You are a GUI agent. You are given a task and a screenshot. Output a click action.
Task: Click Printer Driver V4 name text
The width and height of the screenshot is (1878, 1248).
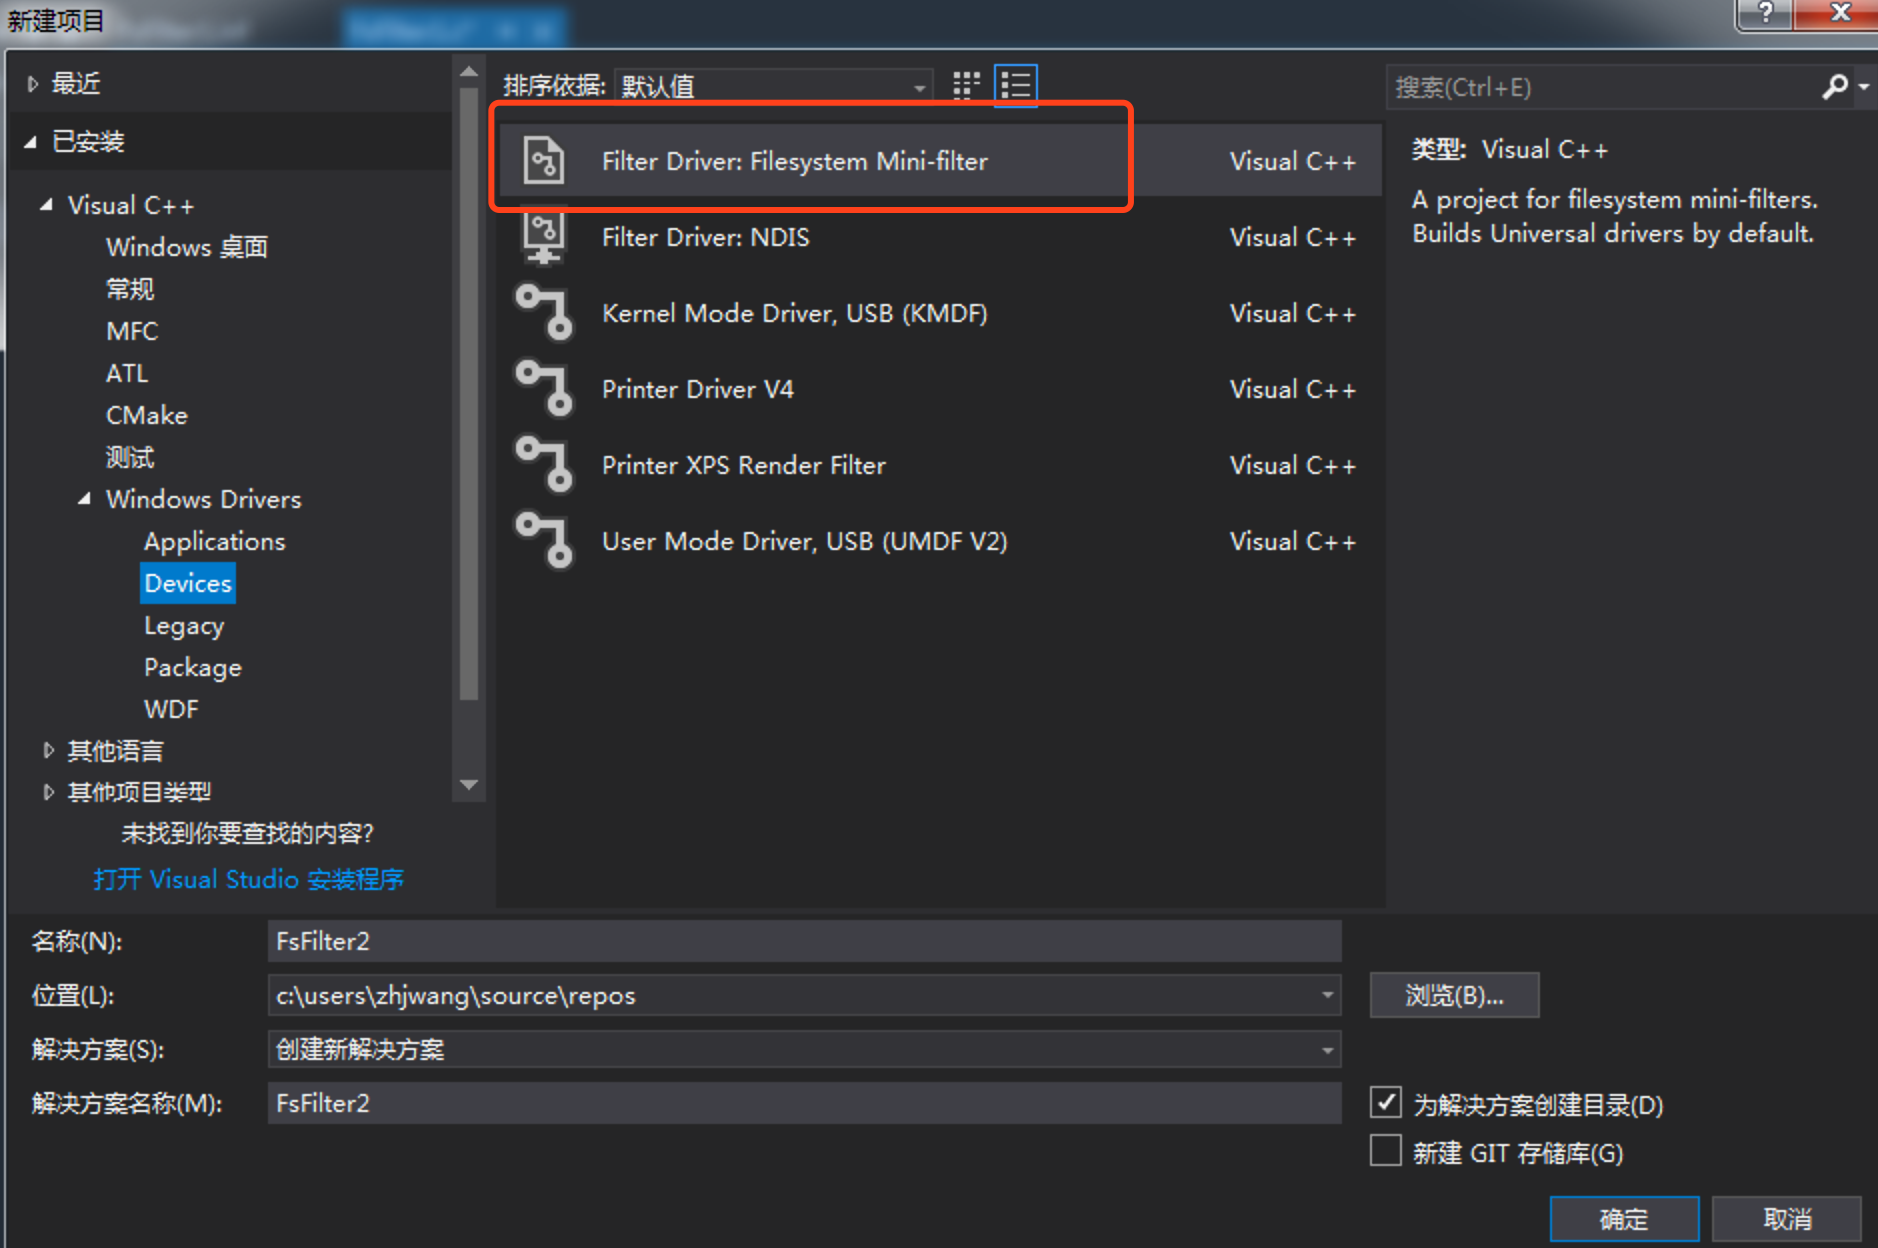click(x=698, y=389)
